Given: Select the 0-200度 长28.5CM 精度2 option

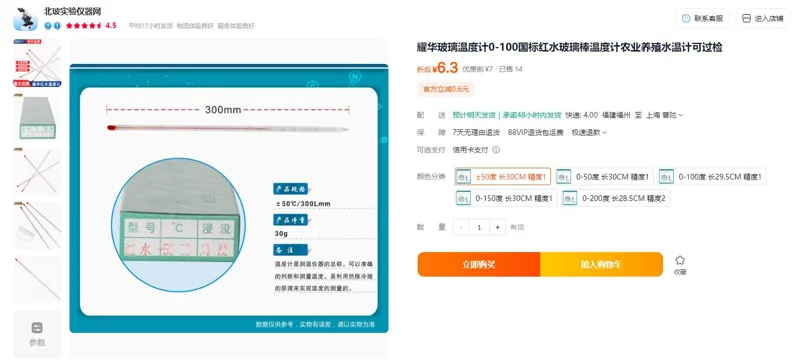Looking at the screenshot, I should coord(616,198).
